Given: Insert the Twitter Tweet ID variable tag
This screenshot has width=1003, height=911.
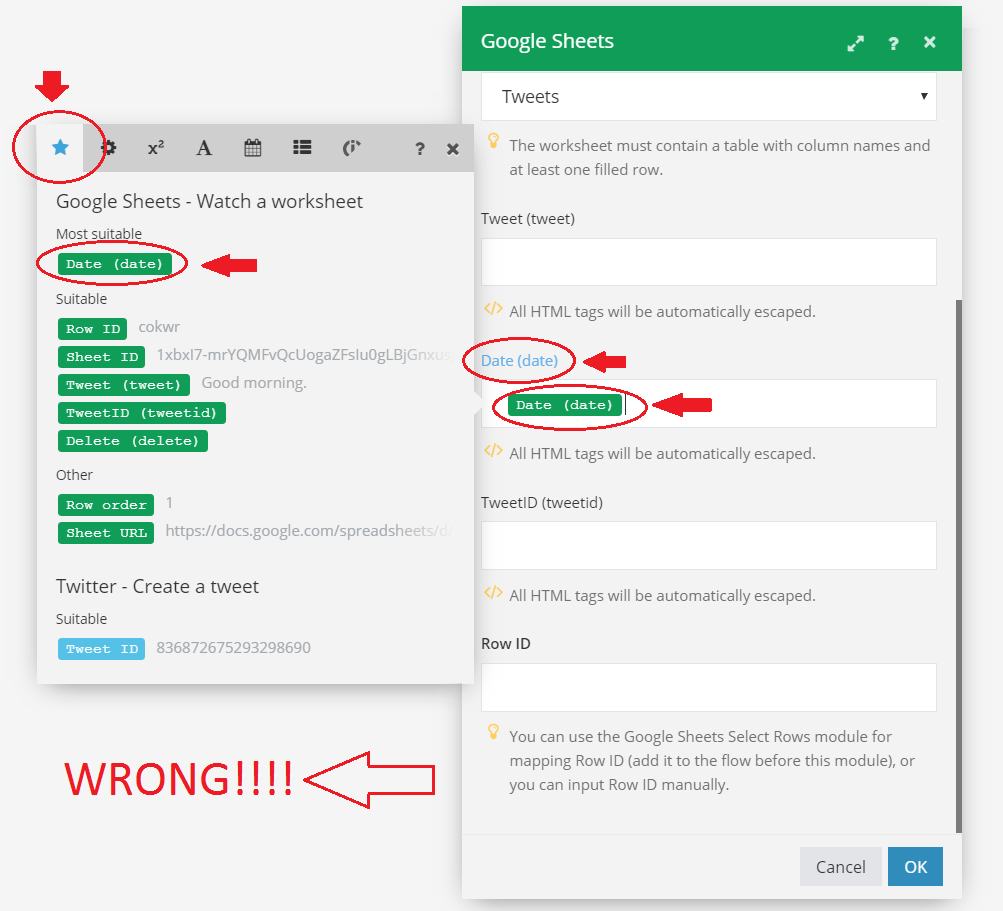Looking at the screenshot, I should tap(101, 649).
